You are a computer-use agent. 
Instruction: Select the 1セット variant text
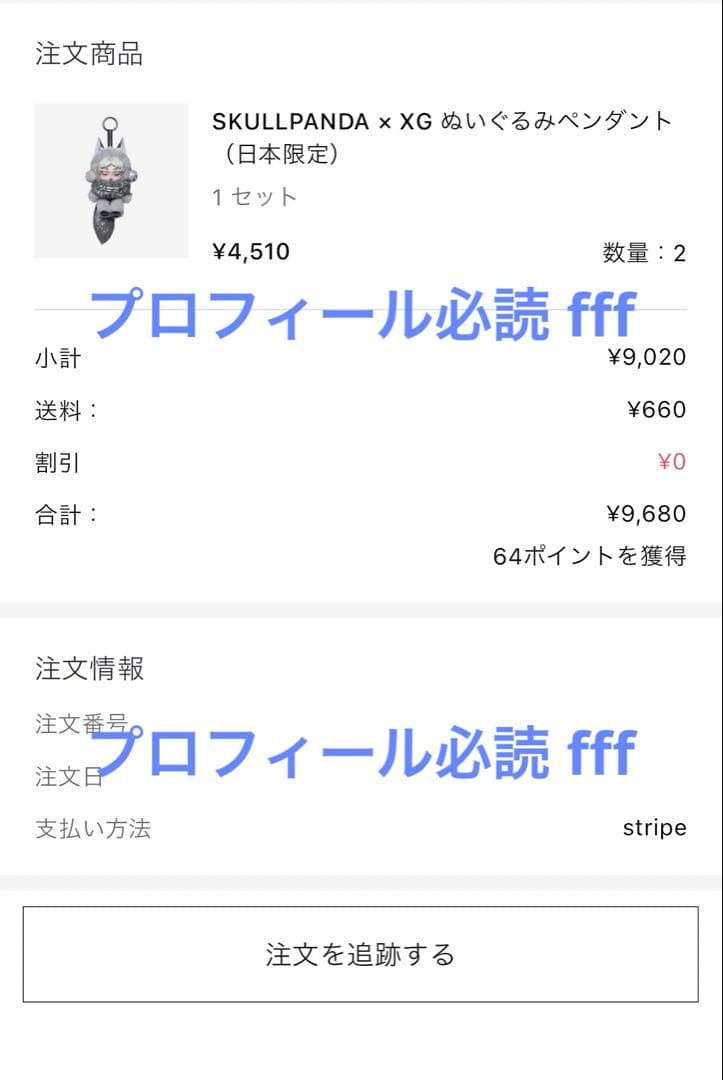point(254,197)
